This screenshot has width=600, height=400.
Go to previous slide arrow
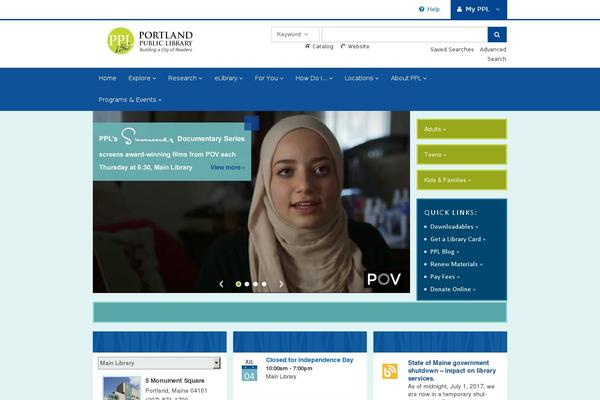click(x=221, y=284)
